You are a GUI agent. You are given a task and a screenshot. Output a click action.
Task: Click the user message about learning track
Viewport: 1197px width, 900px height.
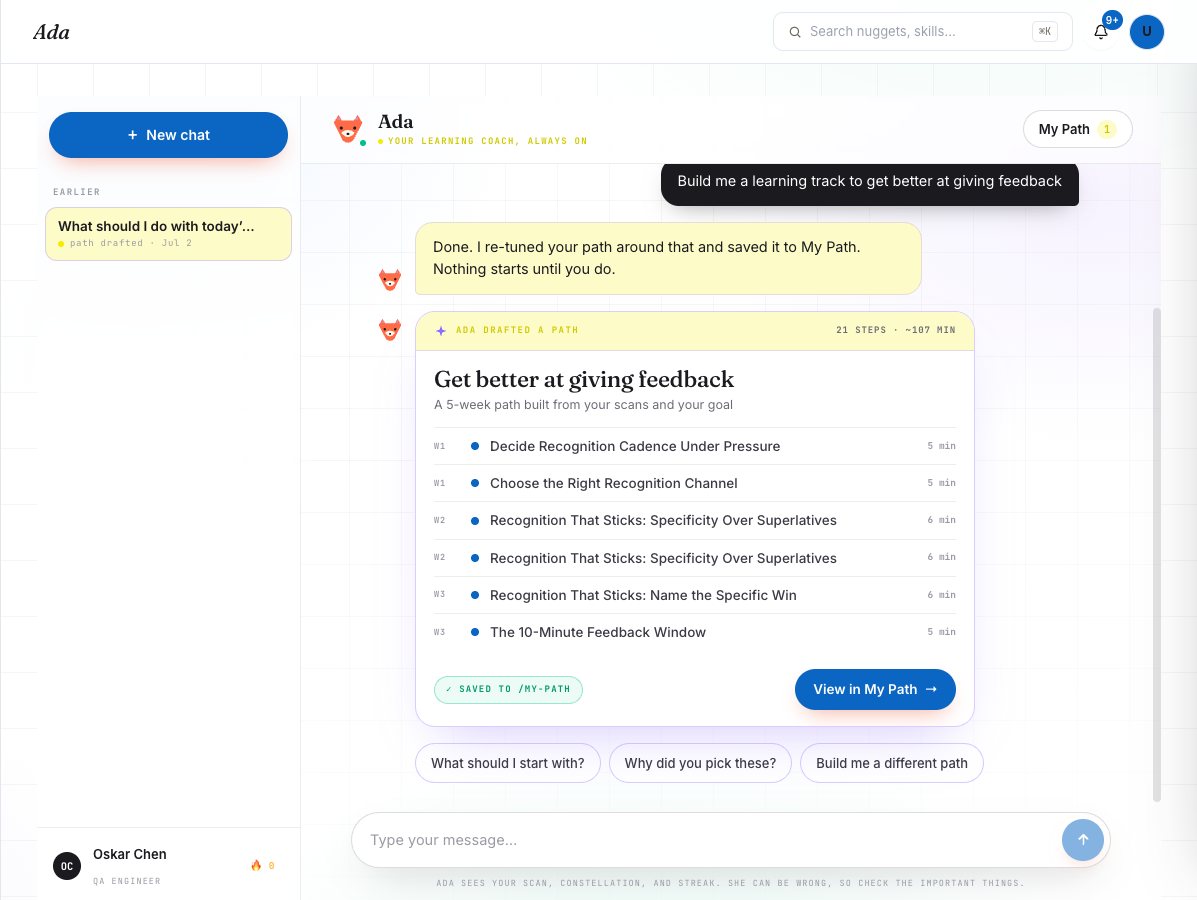pos(870,182)
